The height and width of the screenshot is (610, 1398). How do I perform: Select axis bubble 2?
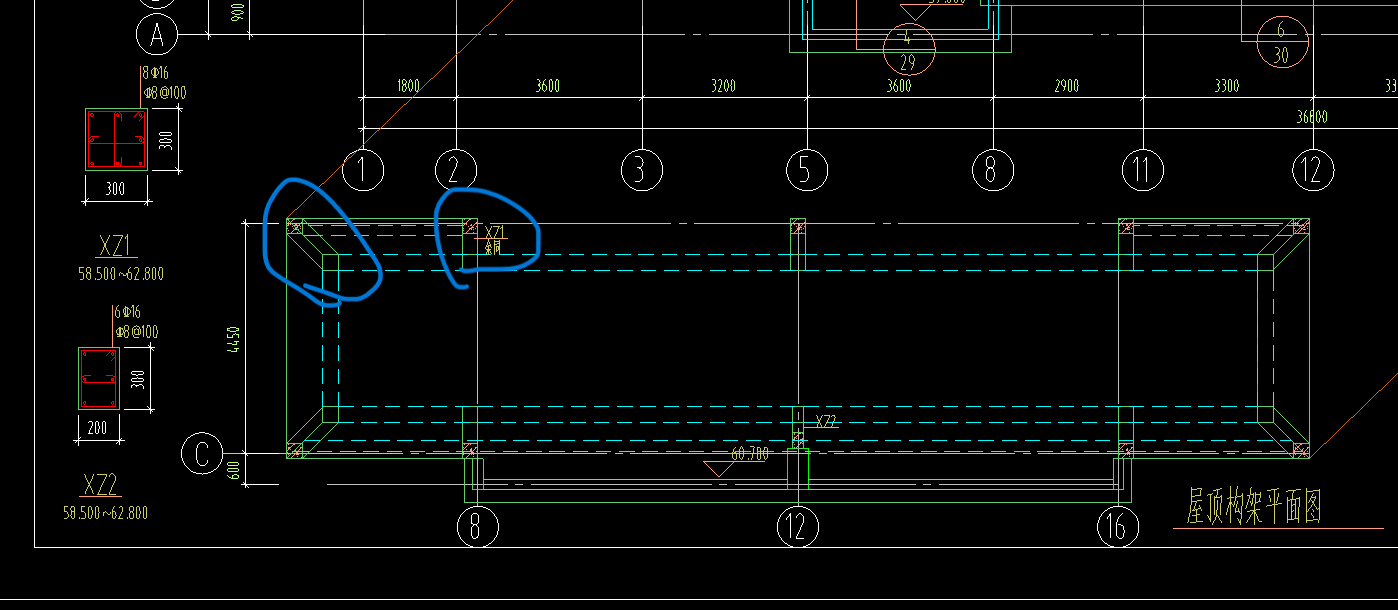tap(456, 170)
